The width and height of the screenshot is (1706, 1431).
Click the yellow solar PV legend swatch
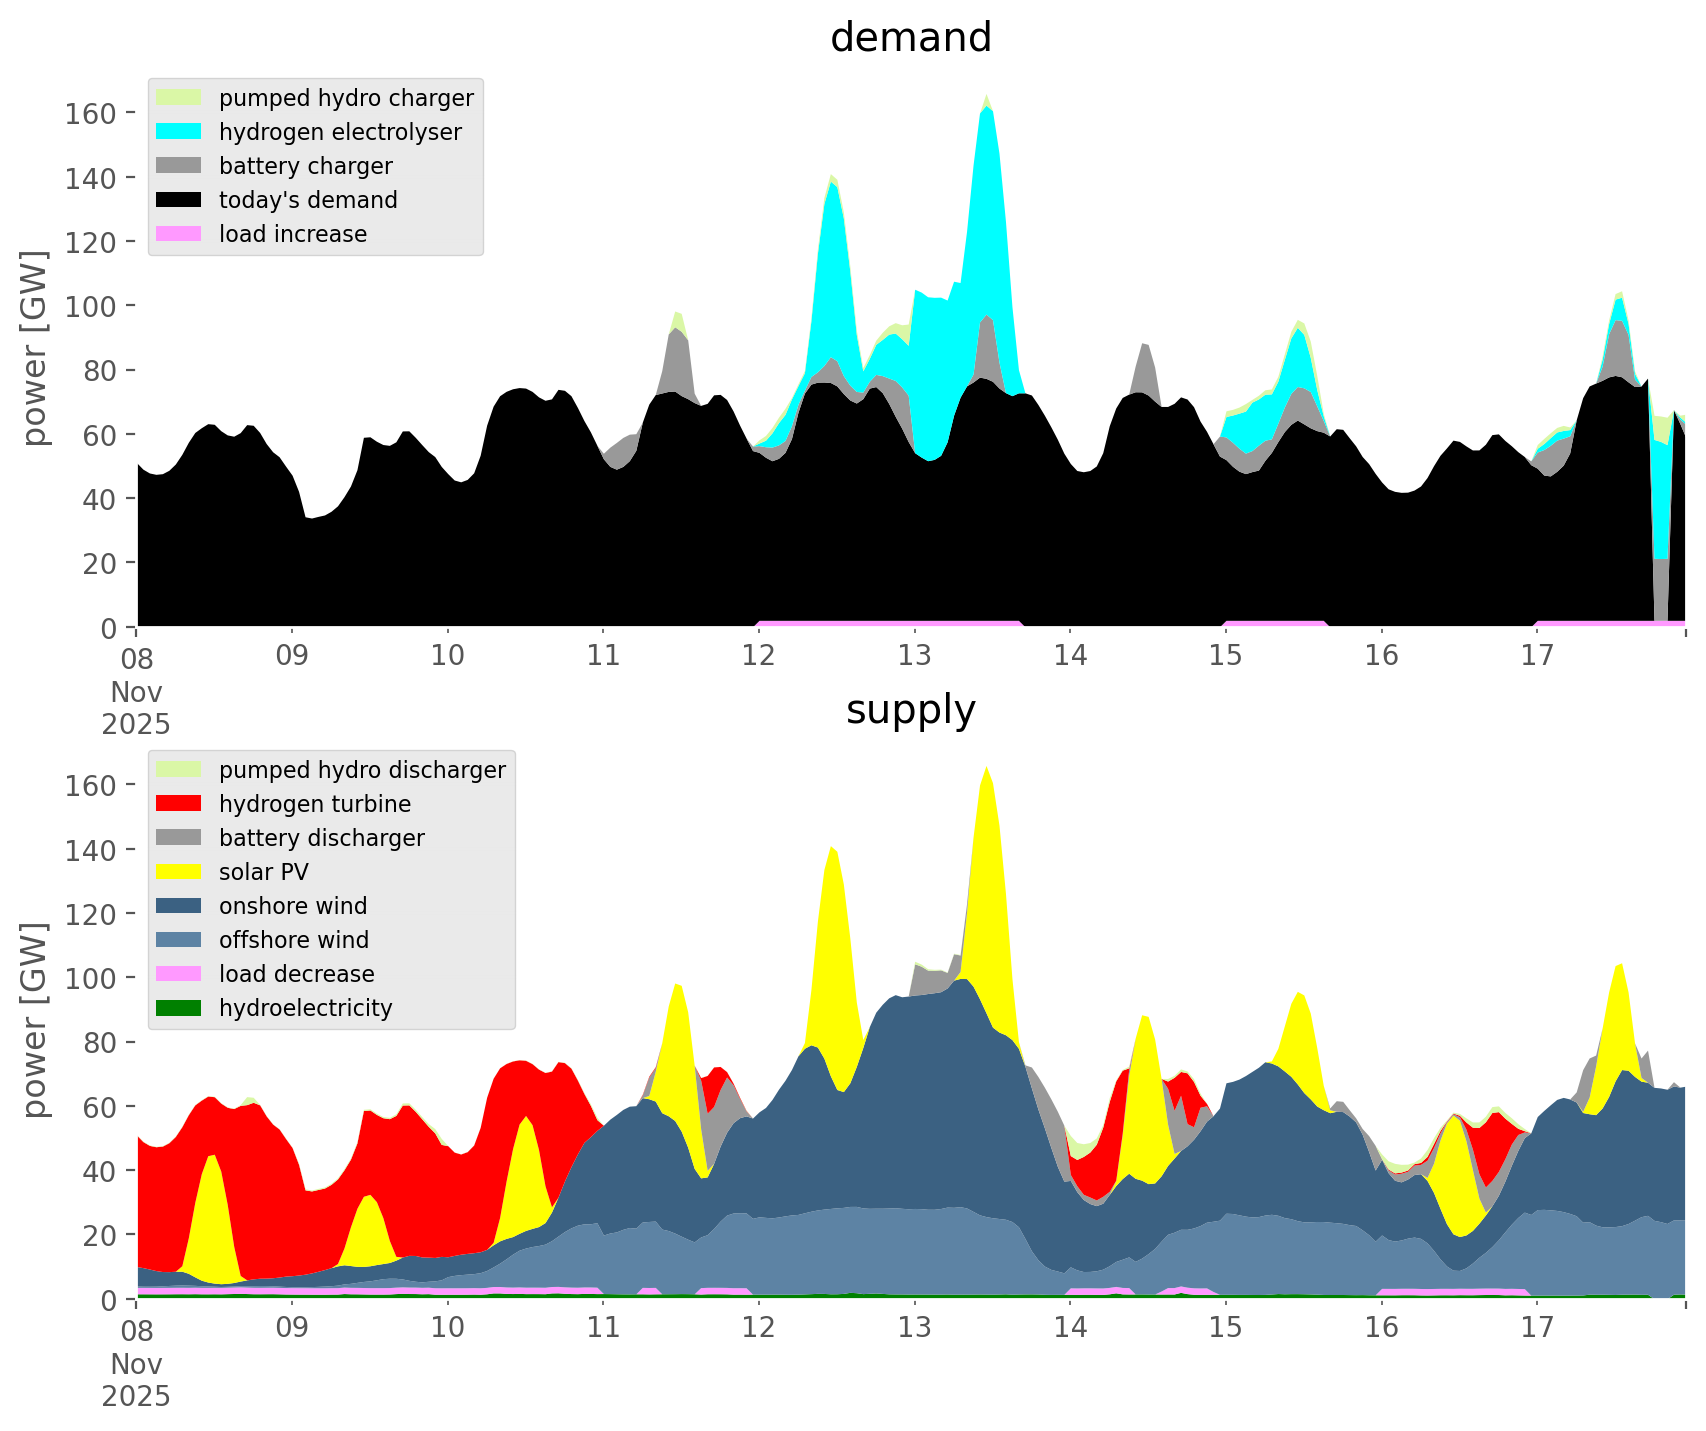click(179, 872)
